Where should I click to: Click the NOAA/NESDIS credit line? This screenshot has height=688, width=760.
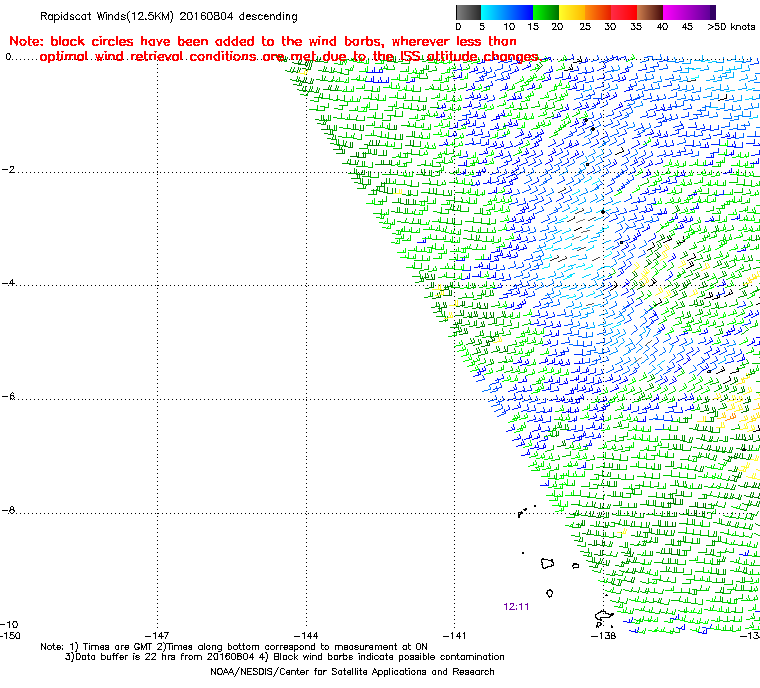point(352,672)
